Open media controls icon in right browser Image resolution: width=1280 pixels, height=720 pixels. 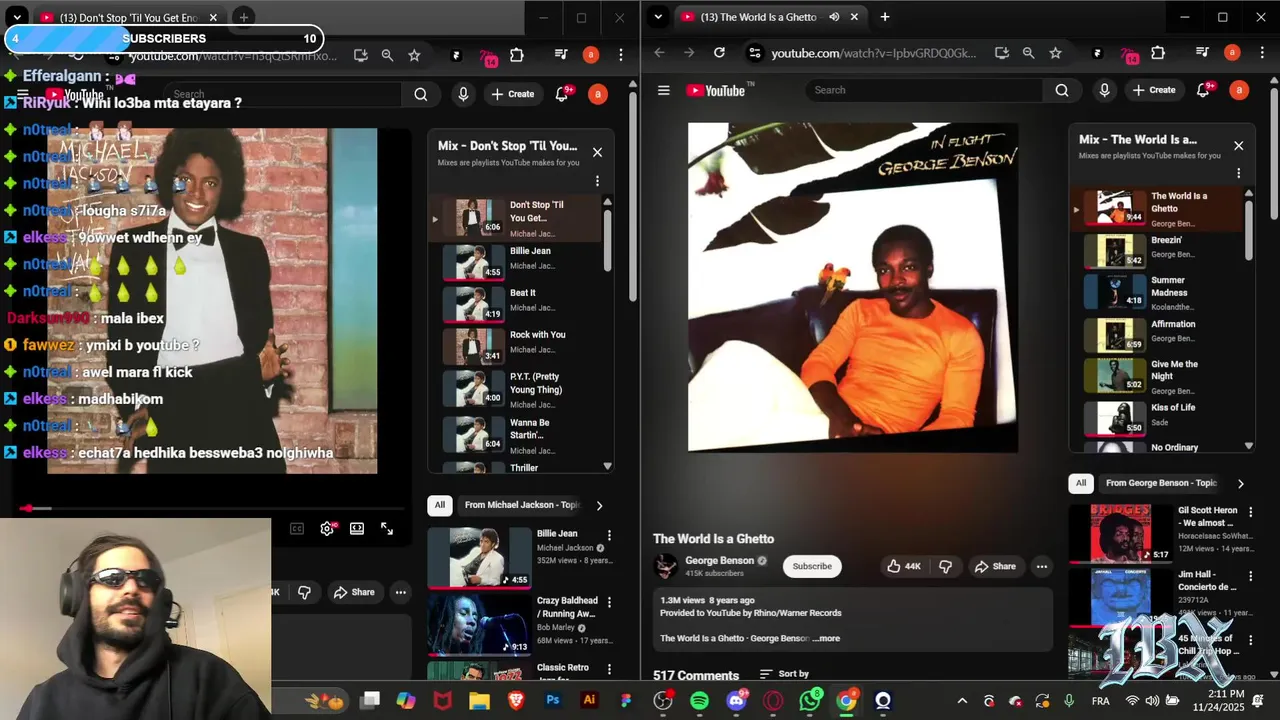pos(1203,53)
